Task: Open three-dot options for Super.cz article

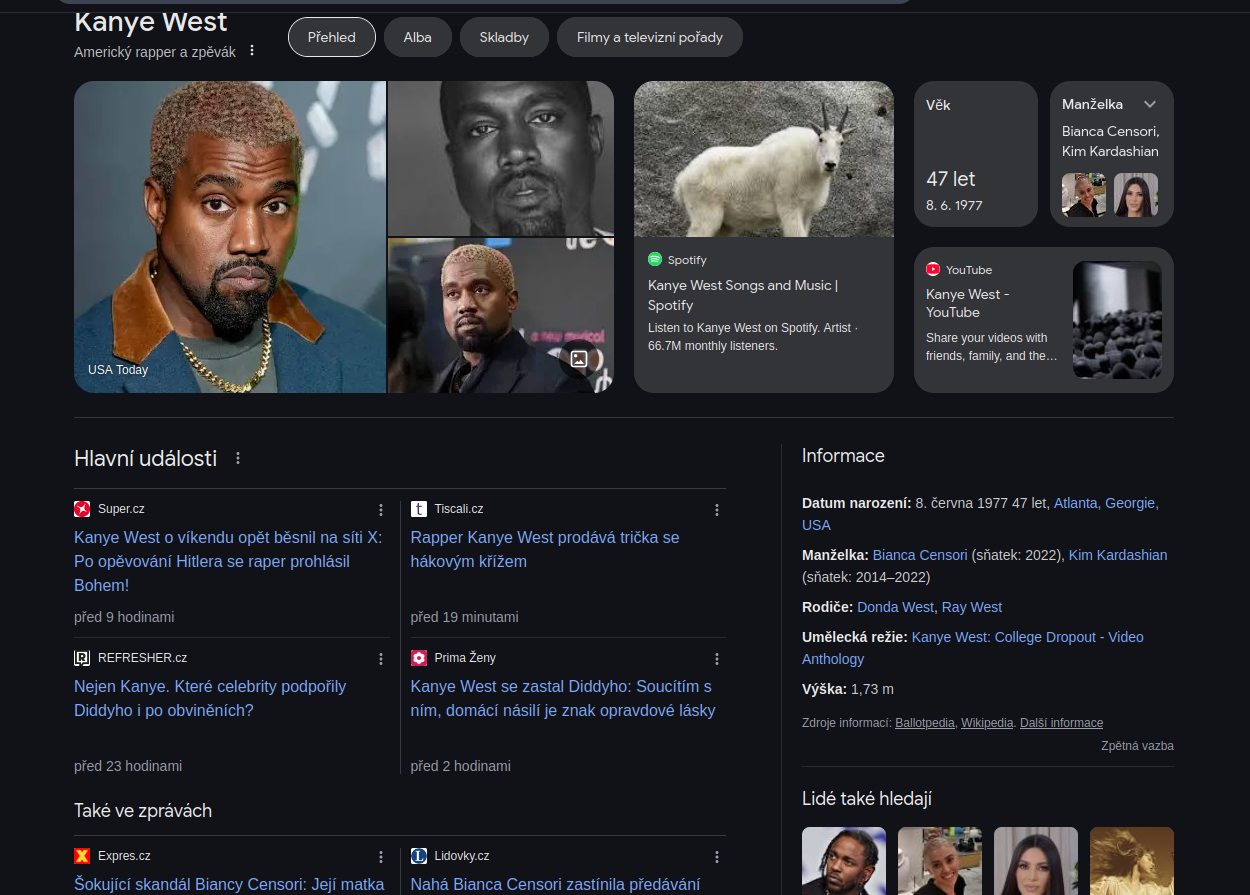Action: pos(380,510)
